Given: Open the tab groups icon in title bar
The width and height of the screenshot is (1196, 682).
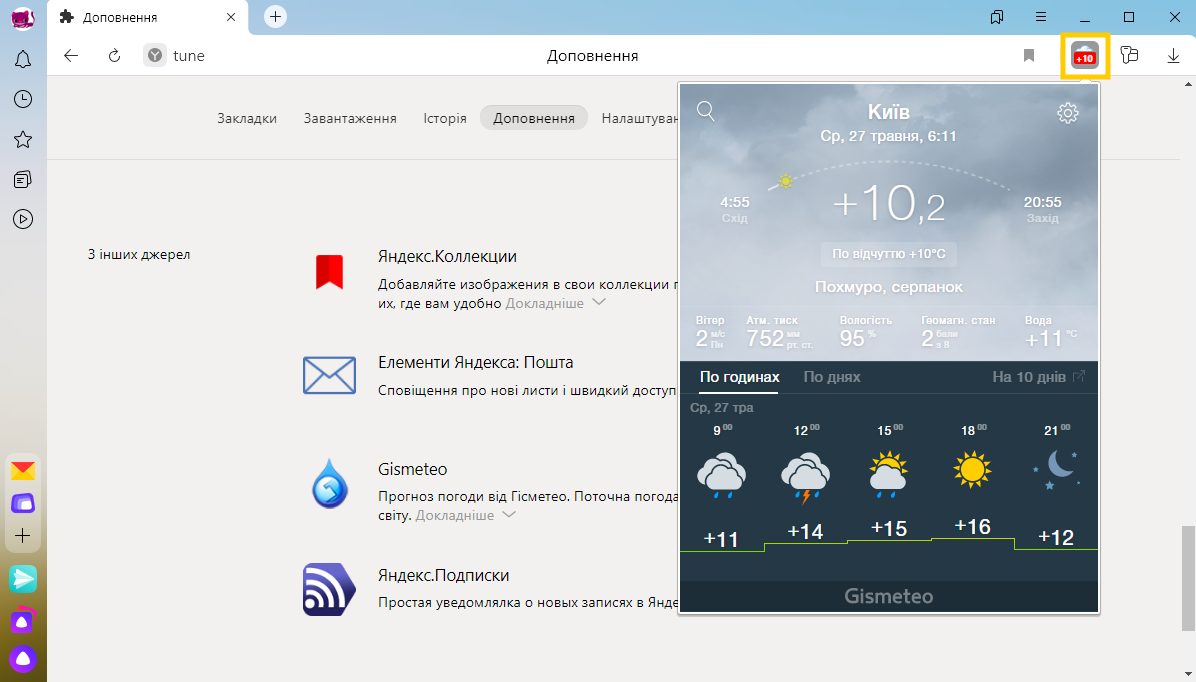Looking at the screenshot, I should [x=997, y=17].
